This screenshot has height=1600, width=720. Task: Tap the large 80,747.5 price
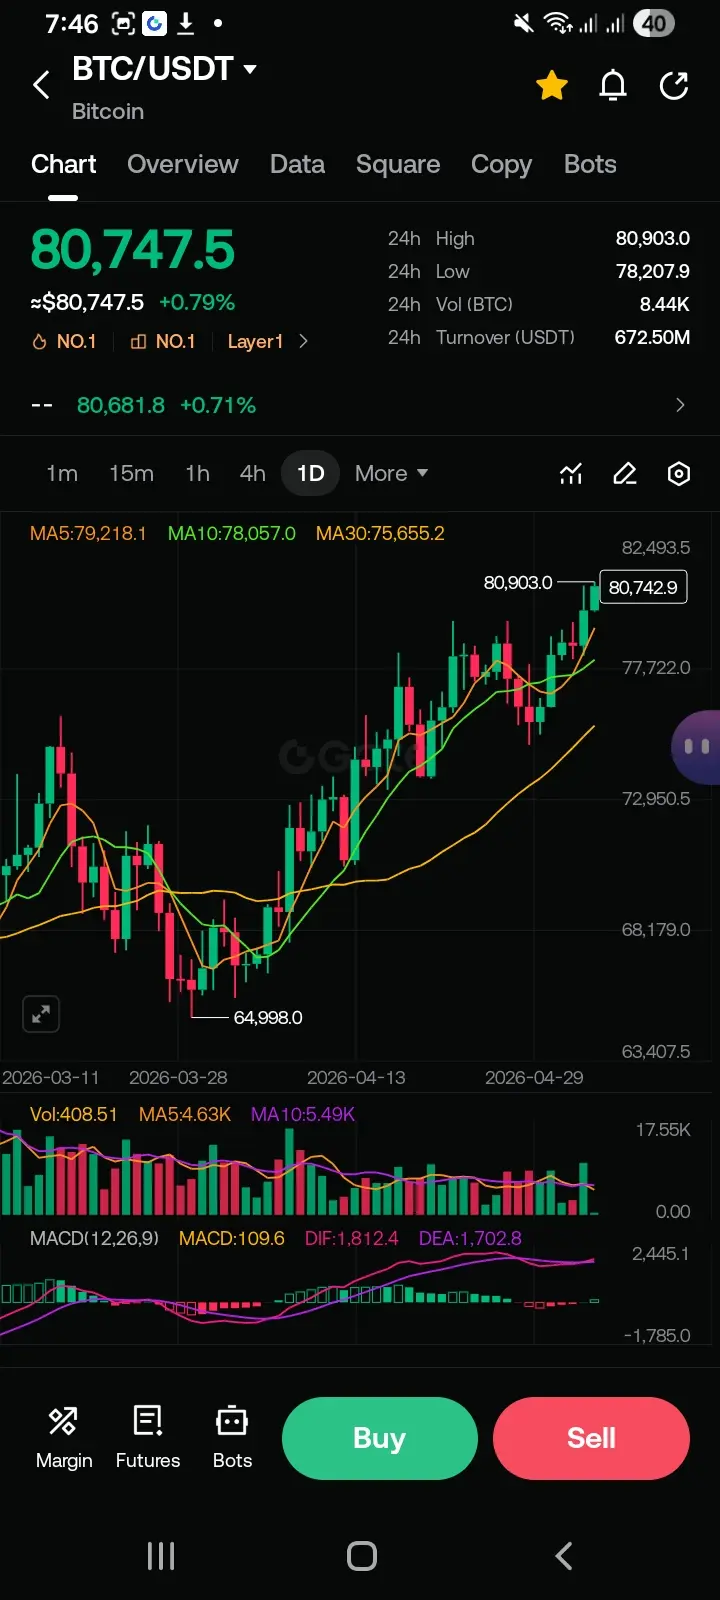click(x=133, y=250)
